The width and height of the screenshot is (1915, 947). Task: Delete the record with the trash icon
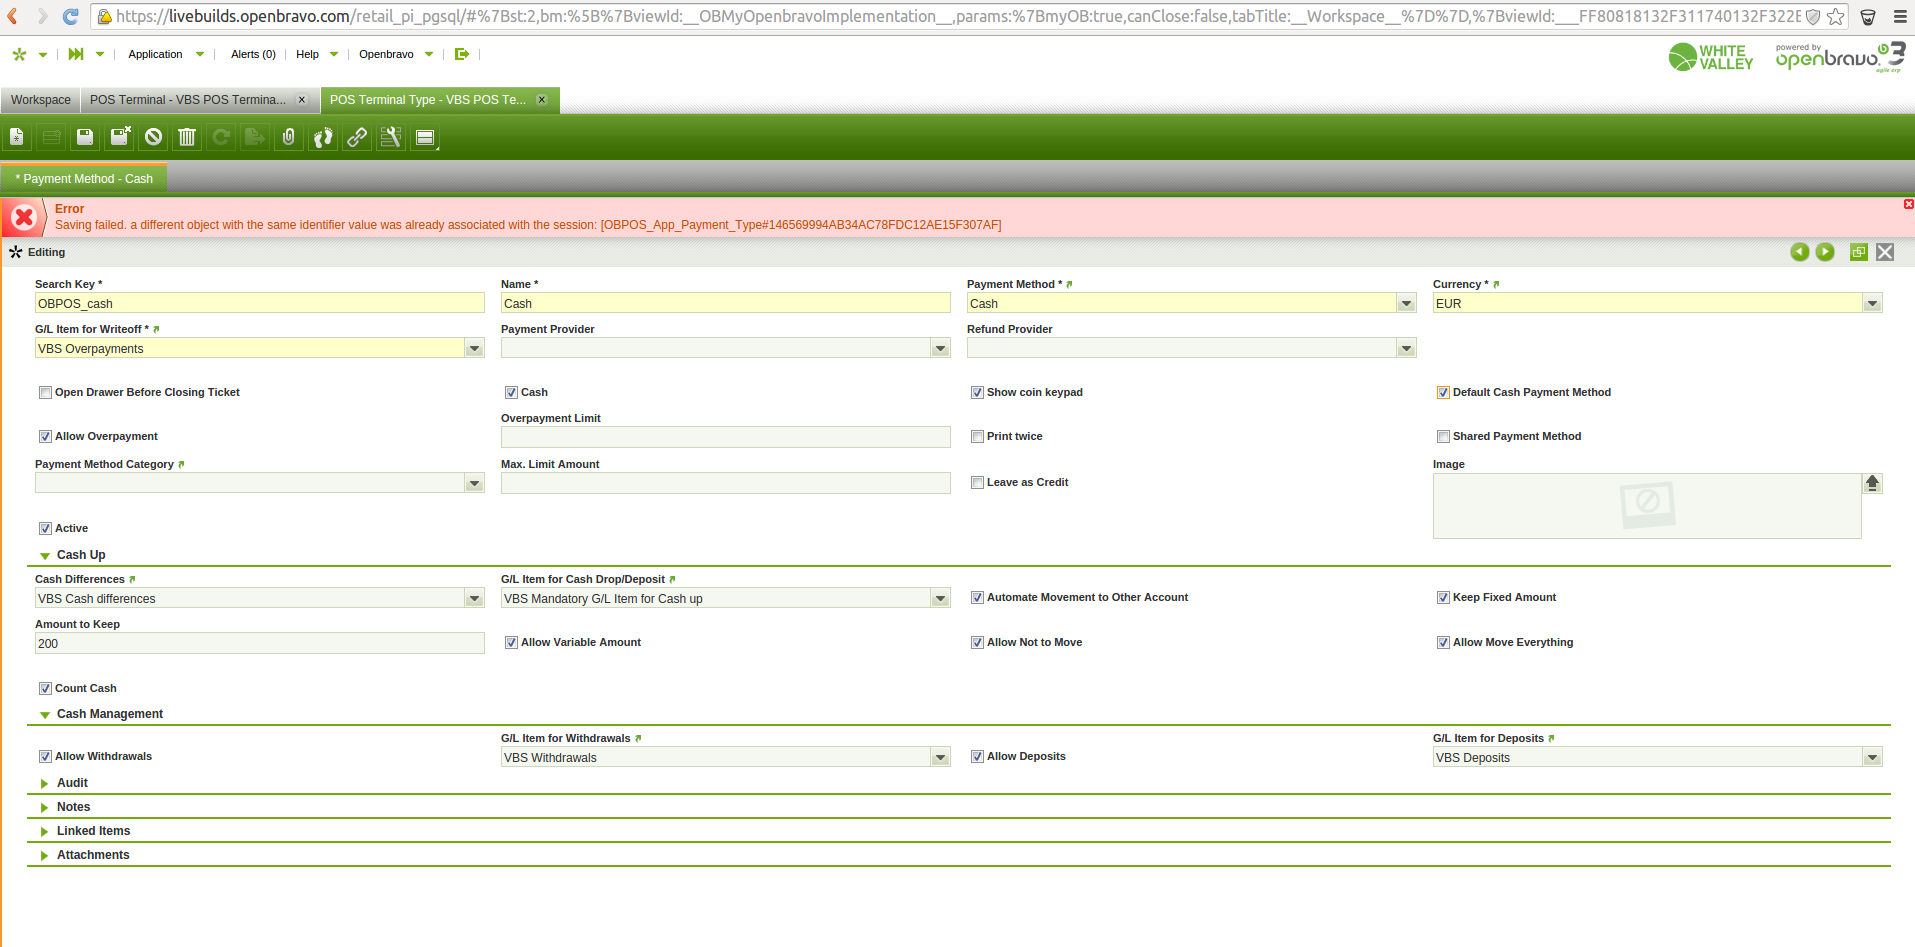click(x=187, y=137)
